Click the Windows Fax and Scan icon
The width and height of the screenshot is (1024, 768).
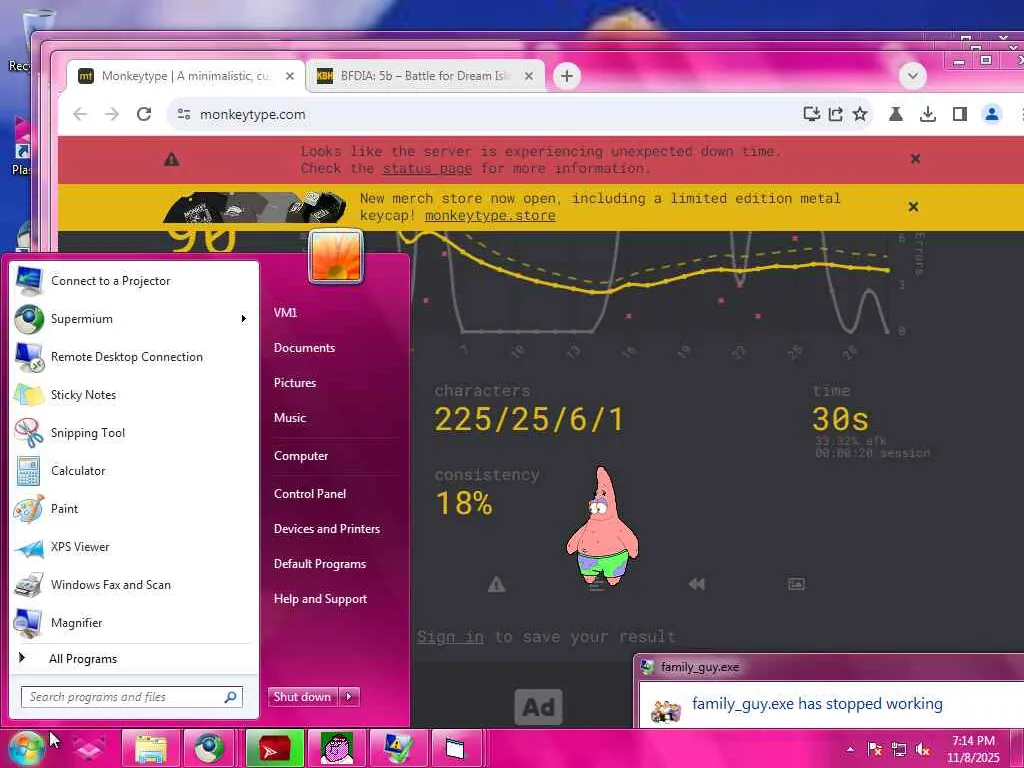click(x=29, y=584)
